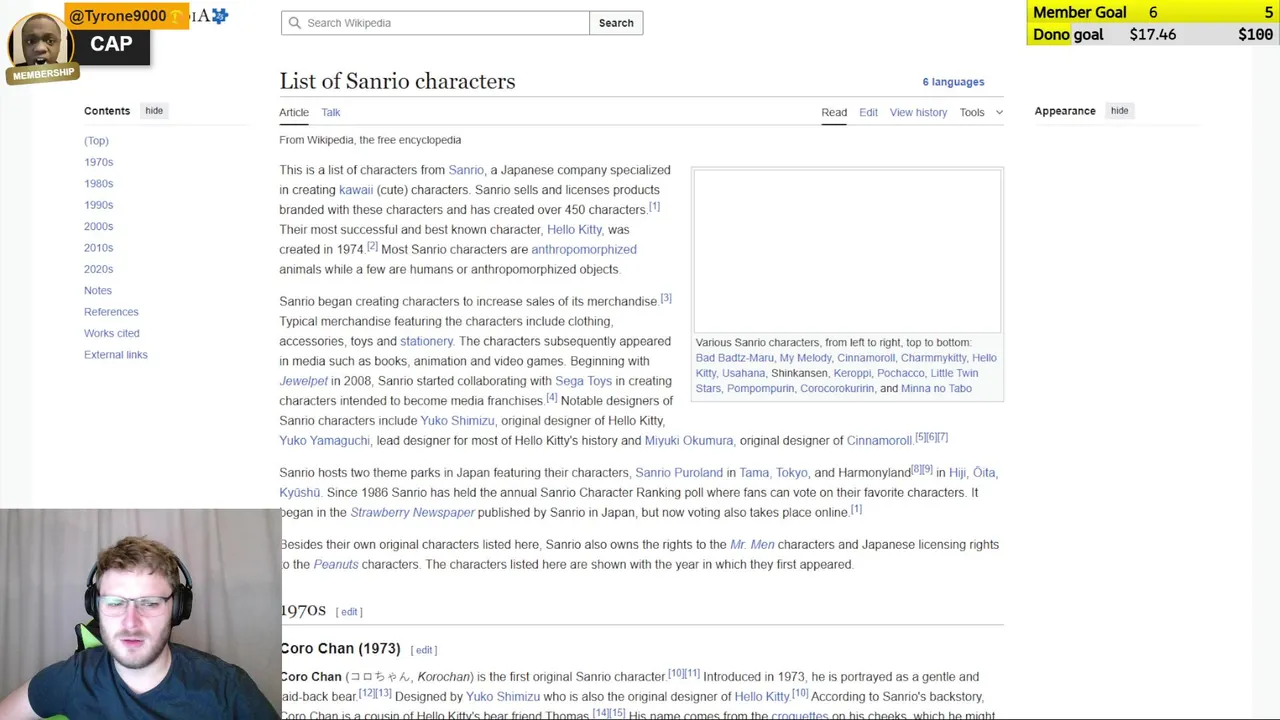Open the Sanrio Puroland link
This screenshot has width=1280, height=720.
(x=679, y=473)
